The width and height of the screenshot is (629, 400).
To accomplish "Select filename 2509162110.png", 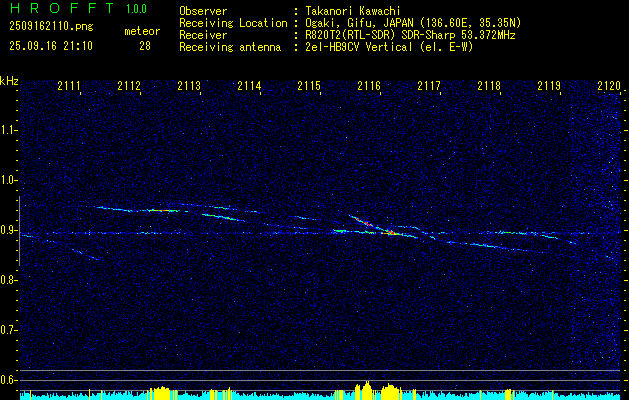I will (x=51, y=26).
